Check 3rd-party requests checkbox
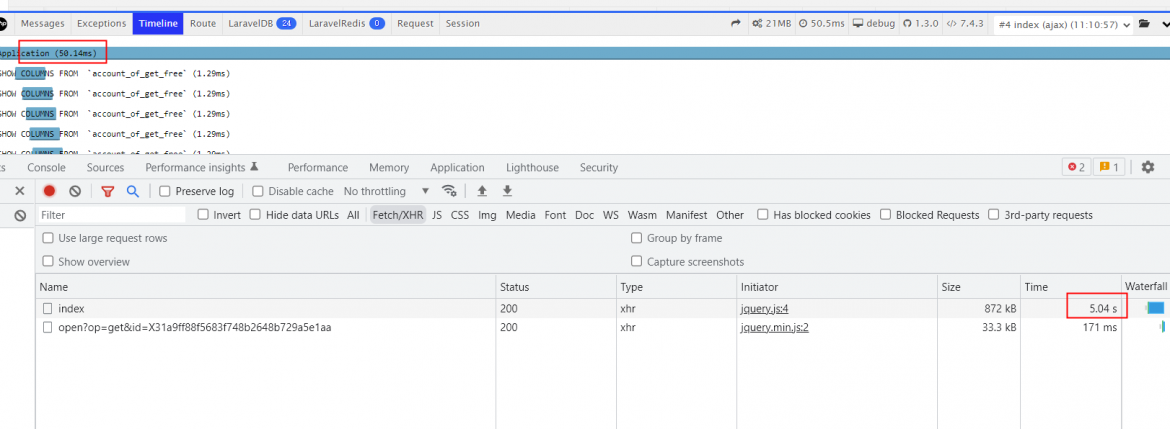The image size is (1170, 429). pyautogui.click(x=993, y=215)
